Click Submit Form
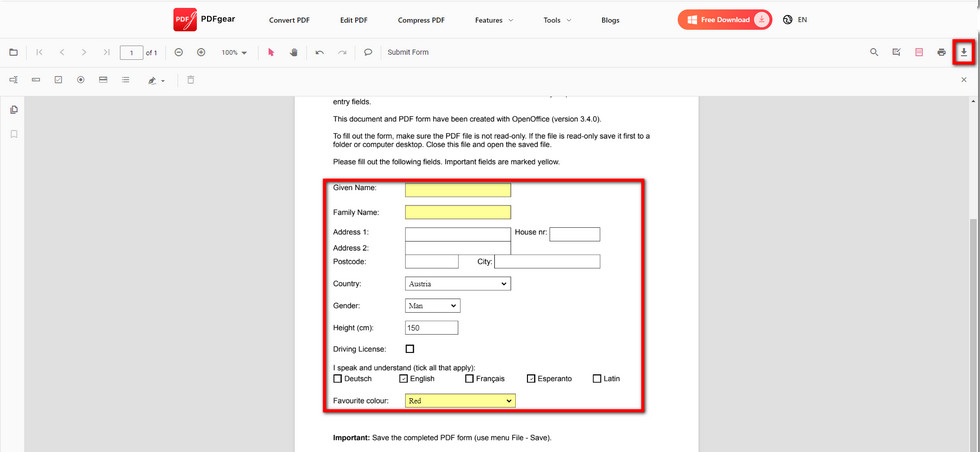 click(x=408, y=53)
